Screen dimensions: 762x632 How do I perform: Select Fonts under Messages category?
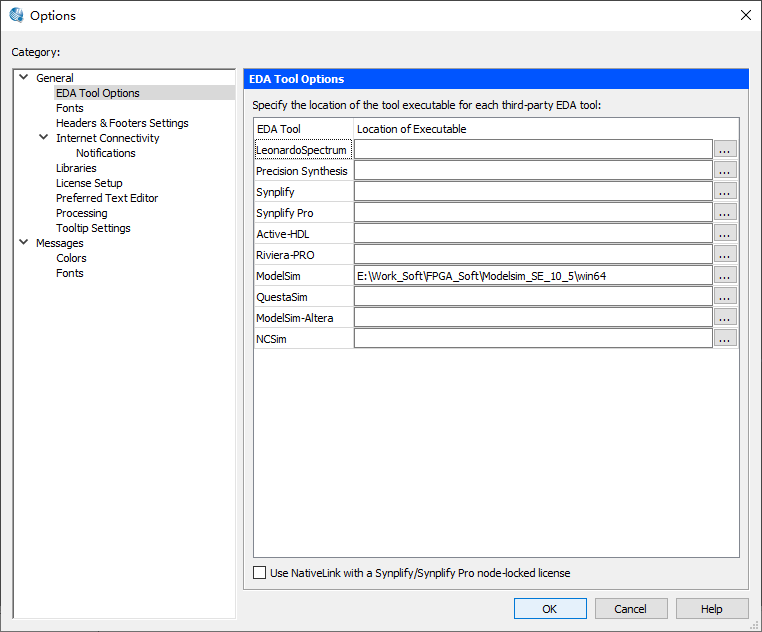[69, 273]
